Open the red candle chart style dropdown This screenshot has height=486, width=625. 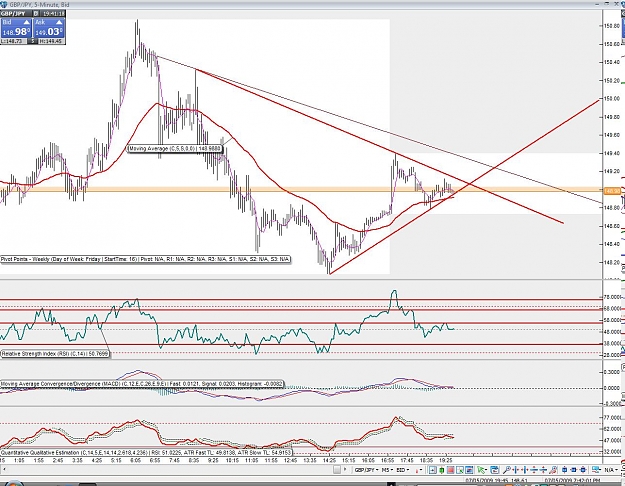pyautogui.click(x=419, y=470)
